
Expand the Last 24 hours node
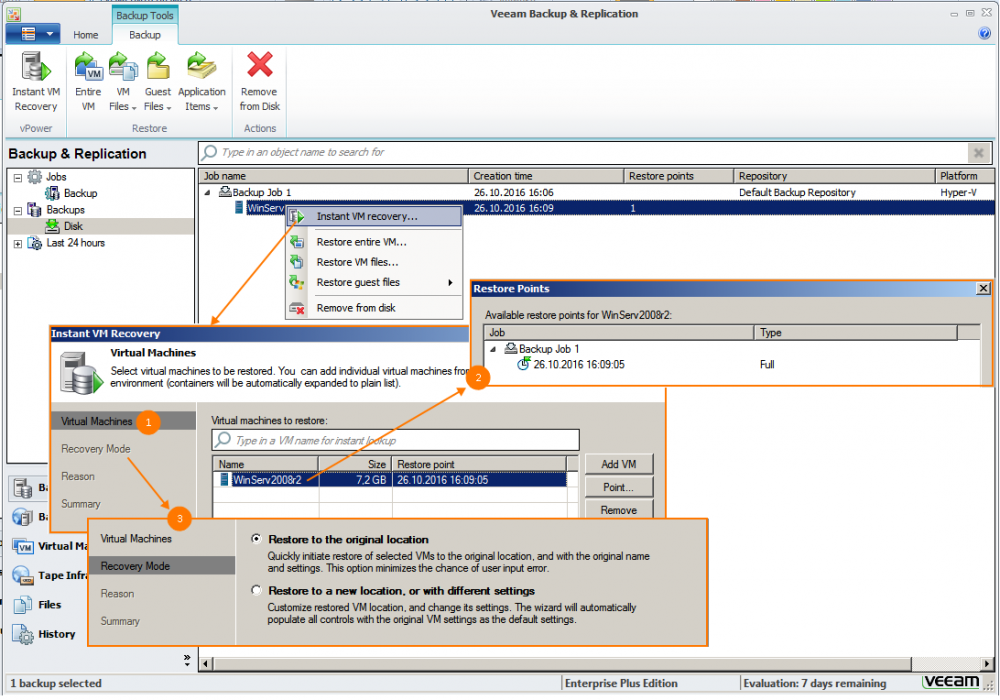pyautogui.click(x=18, y=244)
